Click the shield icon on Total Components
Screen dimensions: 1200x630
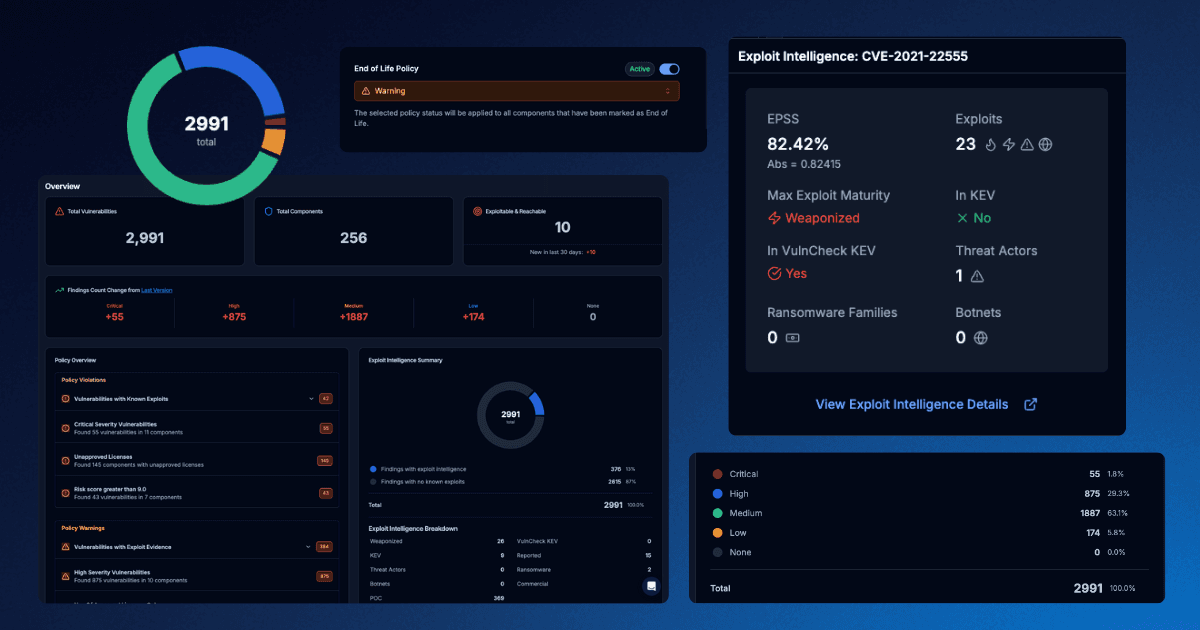pos(268,212)
